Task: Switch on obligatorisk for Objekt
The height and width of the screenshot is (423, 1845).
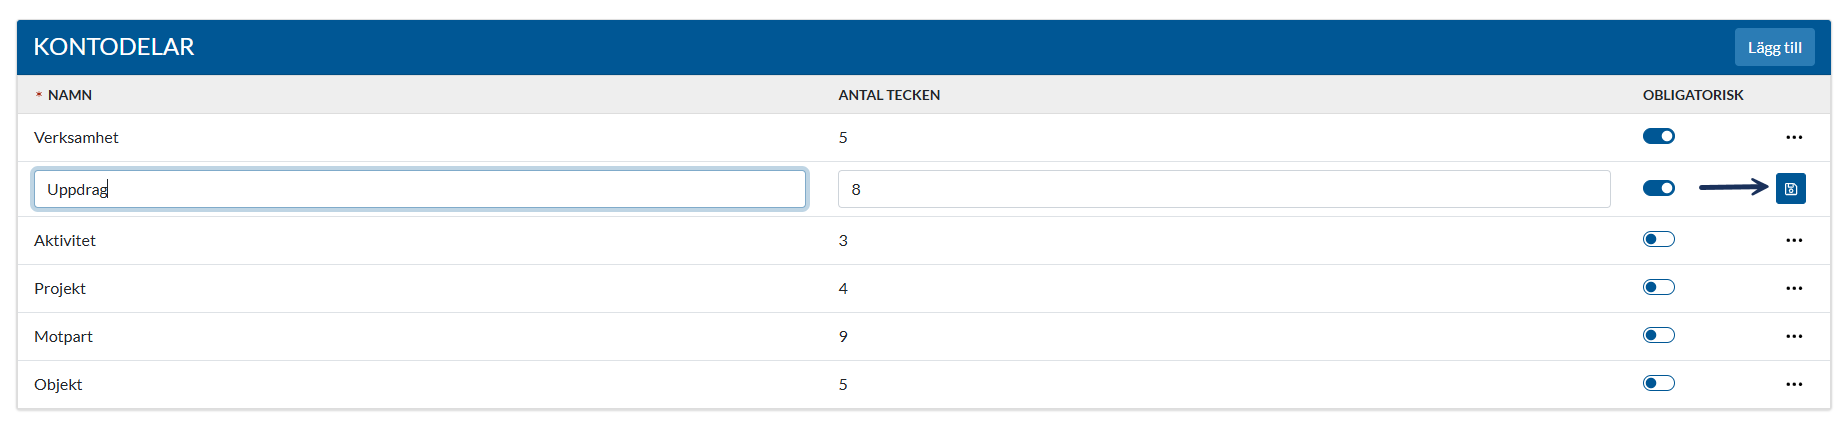Action: [x=1658, y=383]
